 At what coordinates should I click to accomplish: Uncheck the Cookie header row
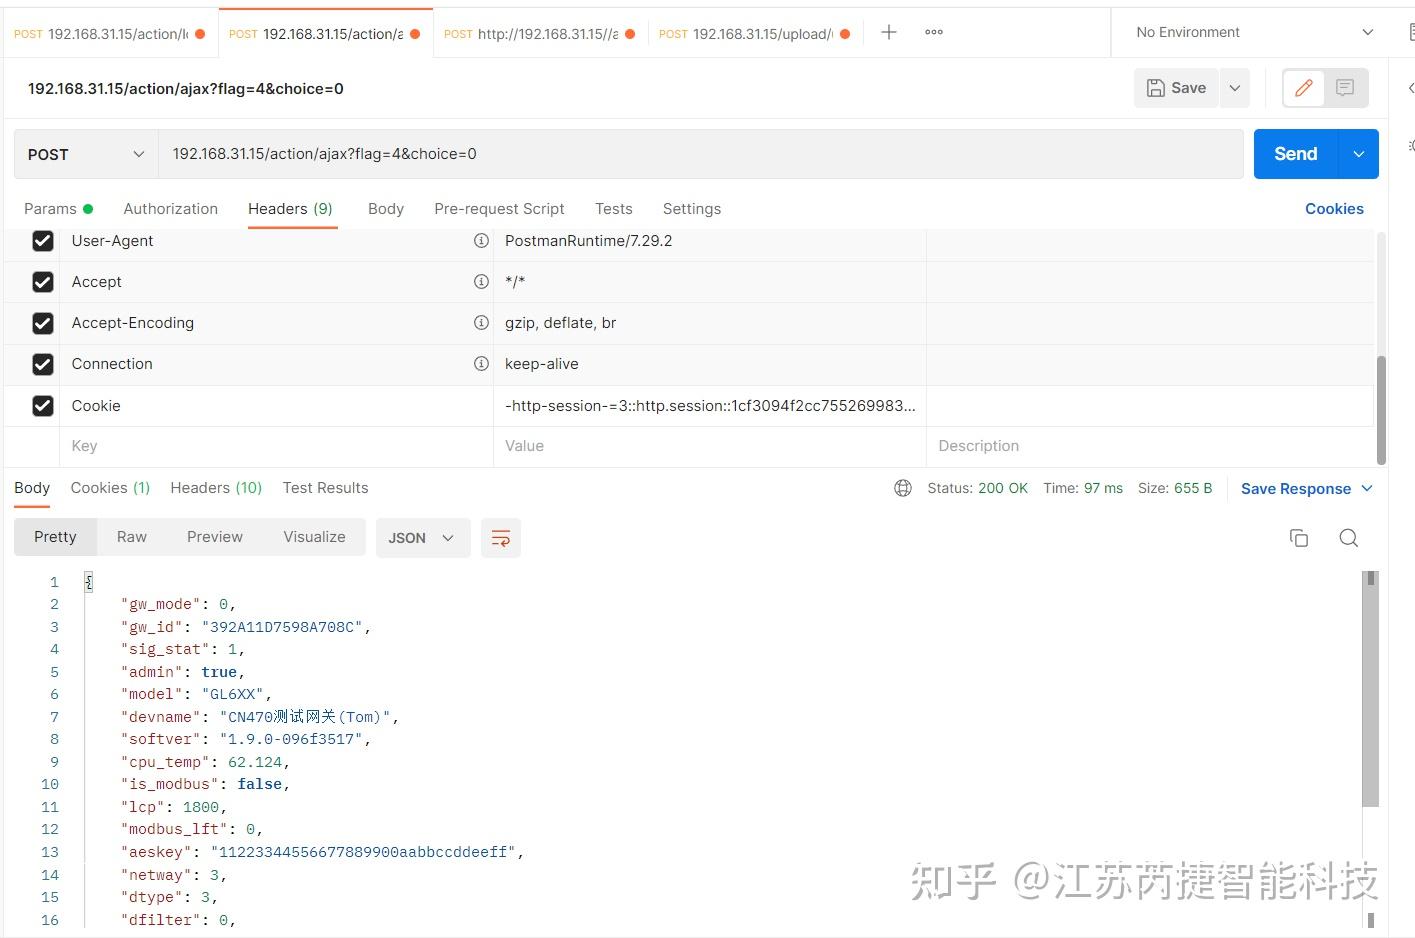[x=43, y=405]
